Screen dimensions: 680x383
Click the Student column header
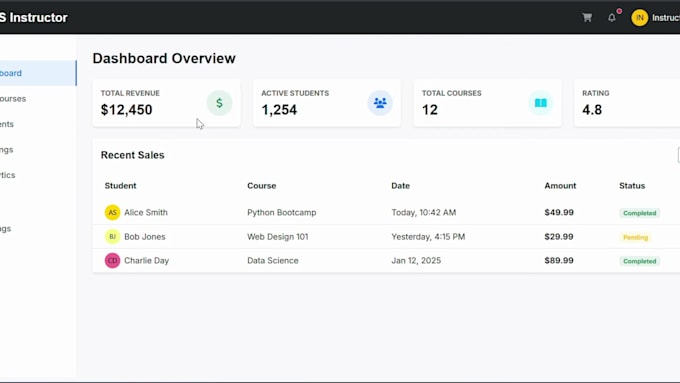[121, 186]
